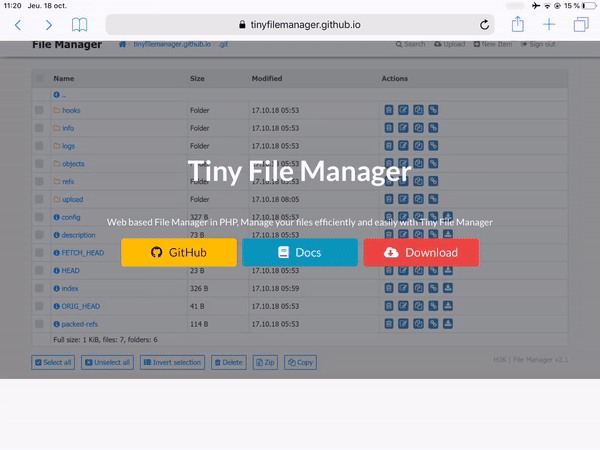Open the upload folder link

point(73,199)
